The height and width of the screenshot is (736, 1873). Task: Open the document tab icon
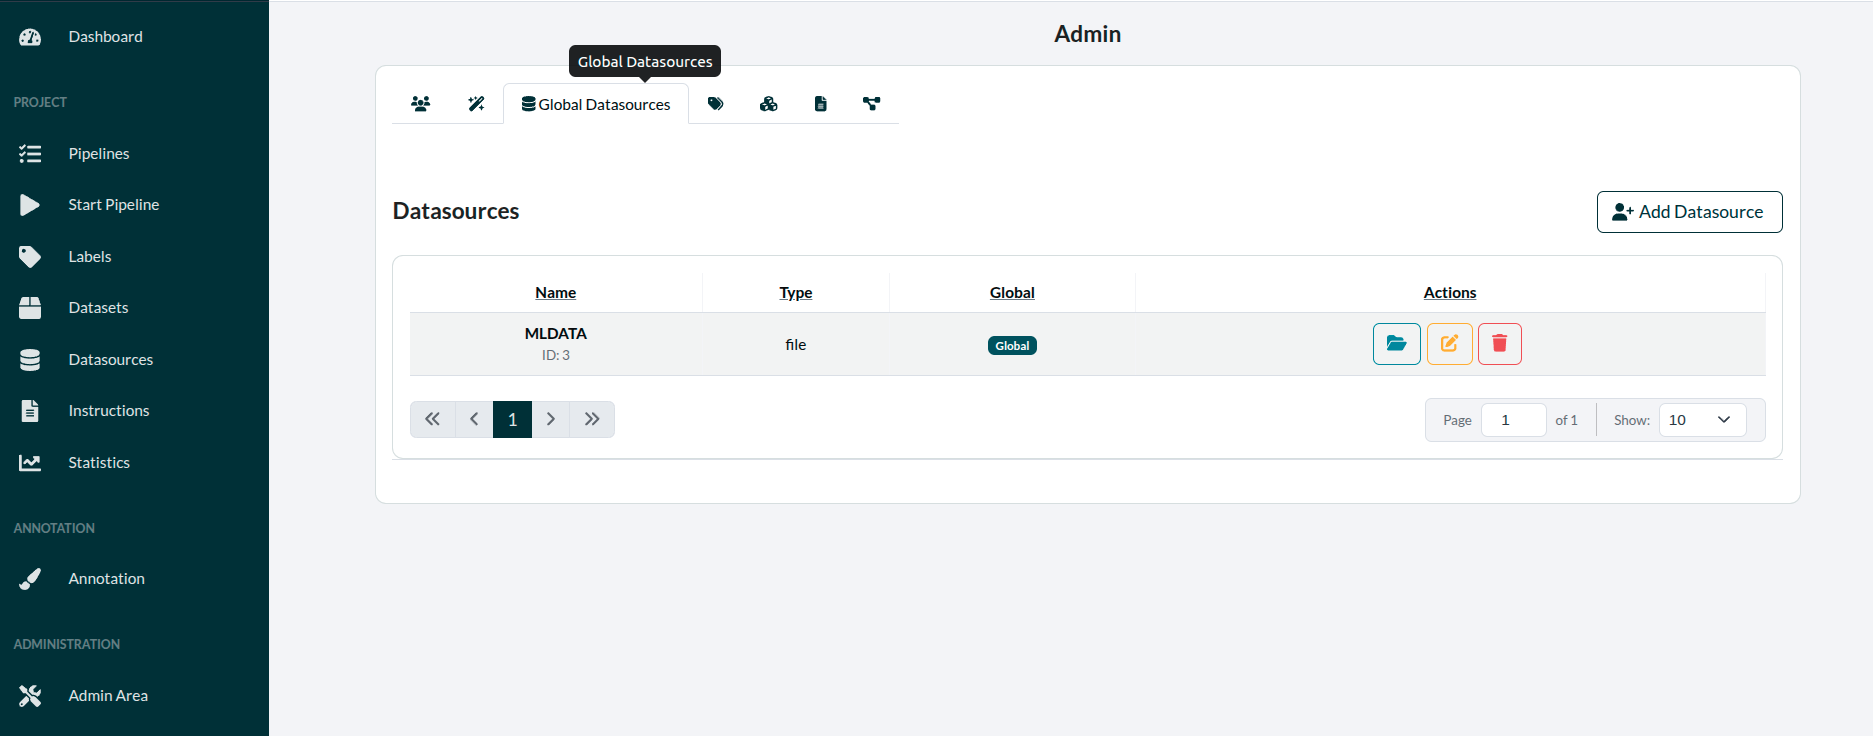tap(820, 104)
